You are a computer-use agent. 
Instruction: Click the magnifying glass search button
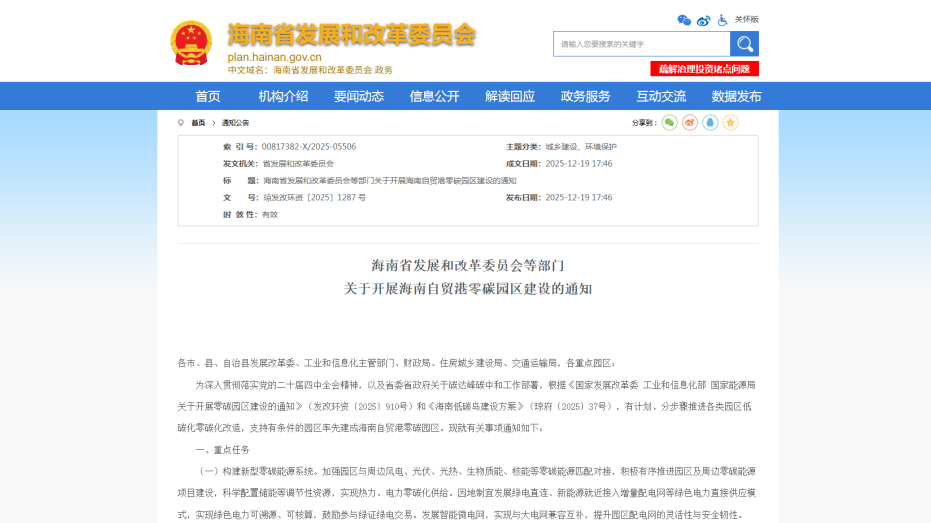point(744,44)
